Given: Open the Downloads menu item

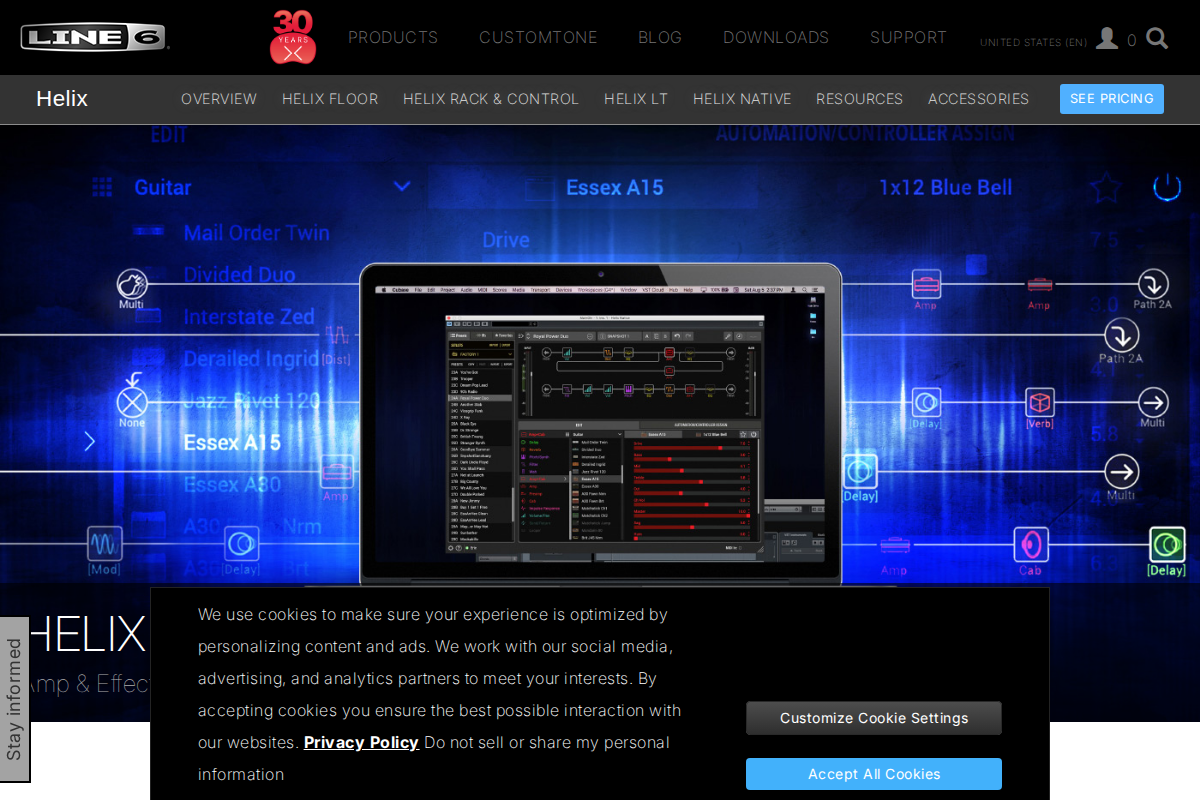Looking at the screenshot, I should (x=776, y=37).
